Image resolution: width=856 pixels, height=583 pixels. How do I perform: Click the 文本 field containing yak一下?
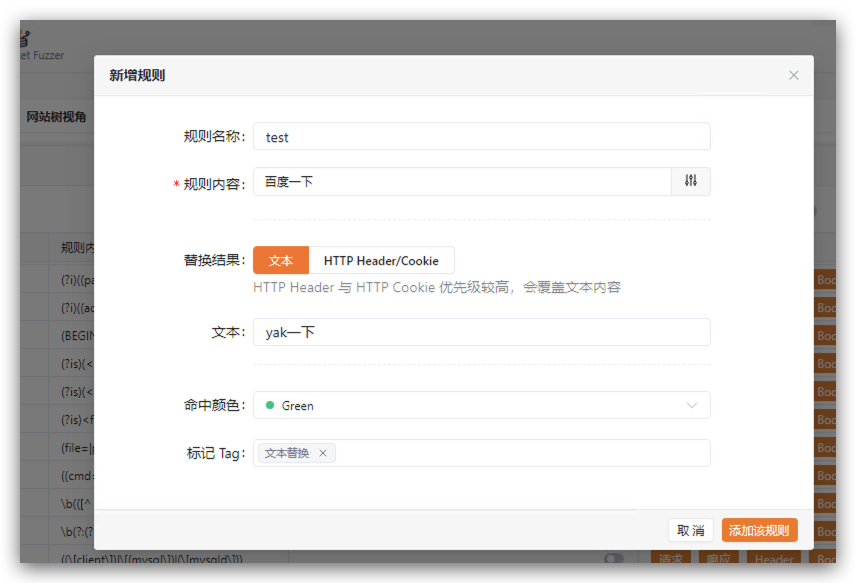coord(481,332)
